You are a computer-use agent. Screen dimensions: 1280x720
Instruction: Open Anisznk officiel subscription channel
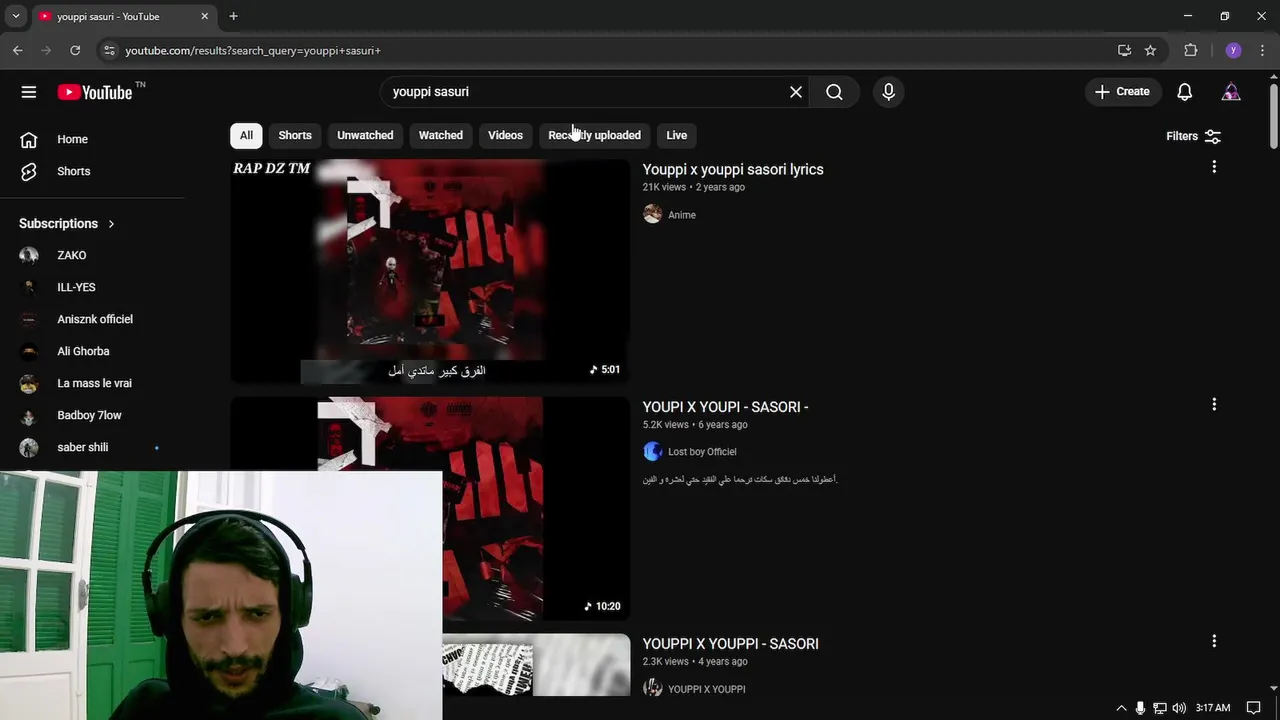pyautogui.click(x=95, y=319)
